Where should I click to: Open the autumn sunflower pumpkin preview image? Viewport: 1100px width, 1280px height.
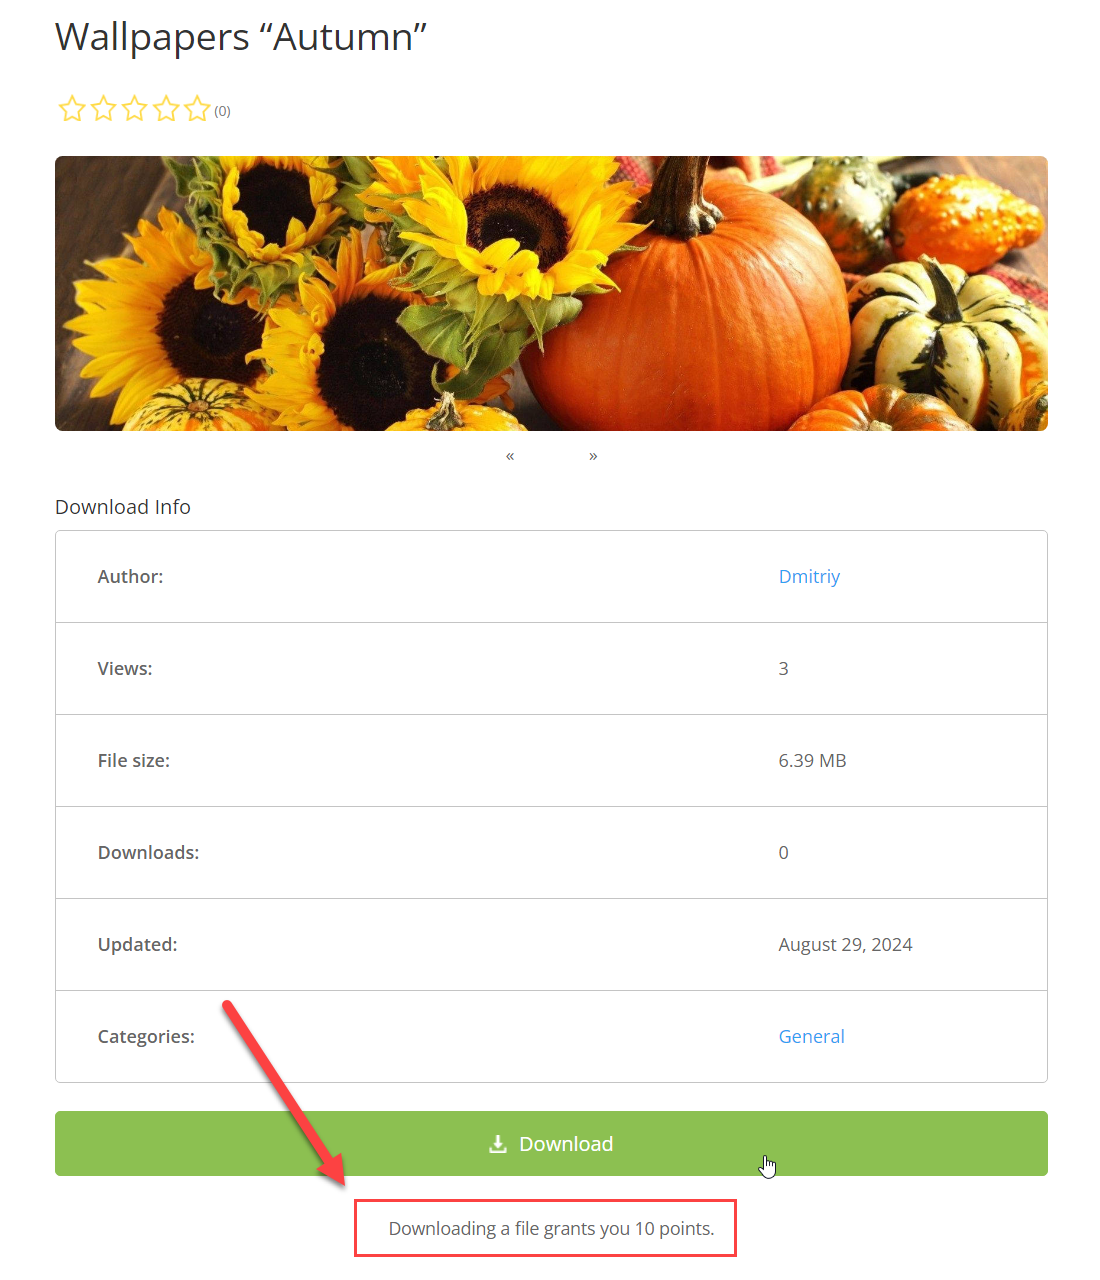551,293
